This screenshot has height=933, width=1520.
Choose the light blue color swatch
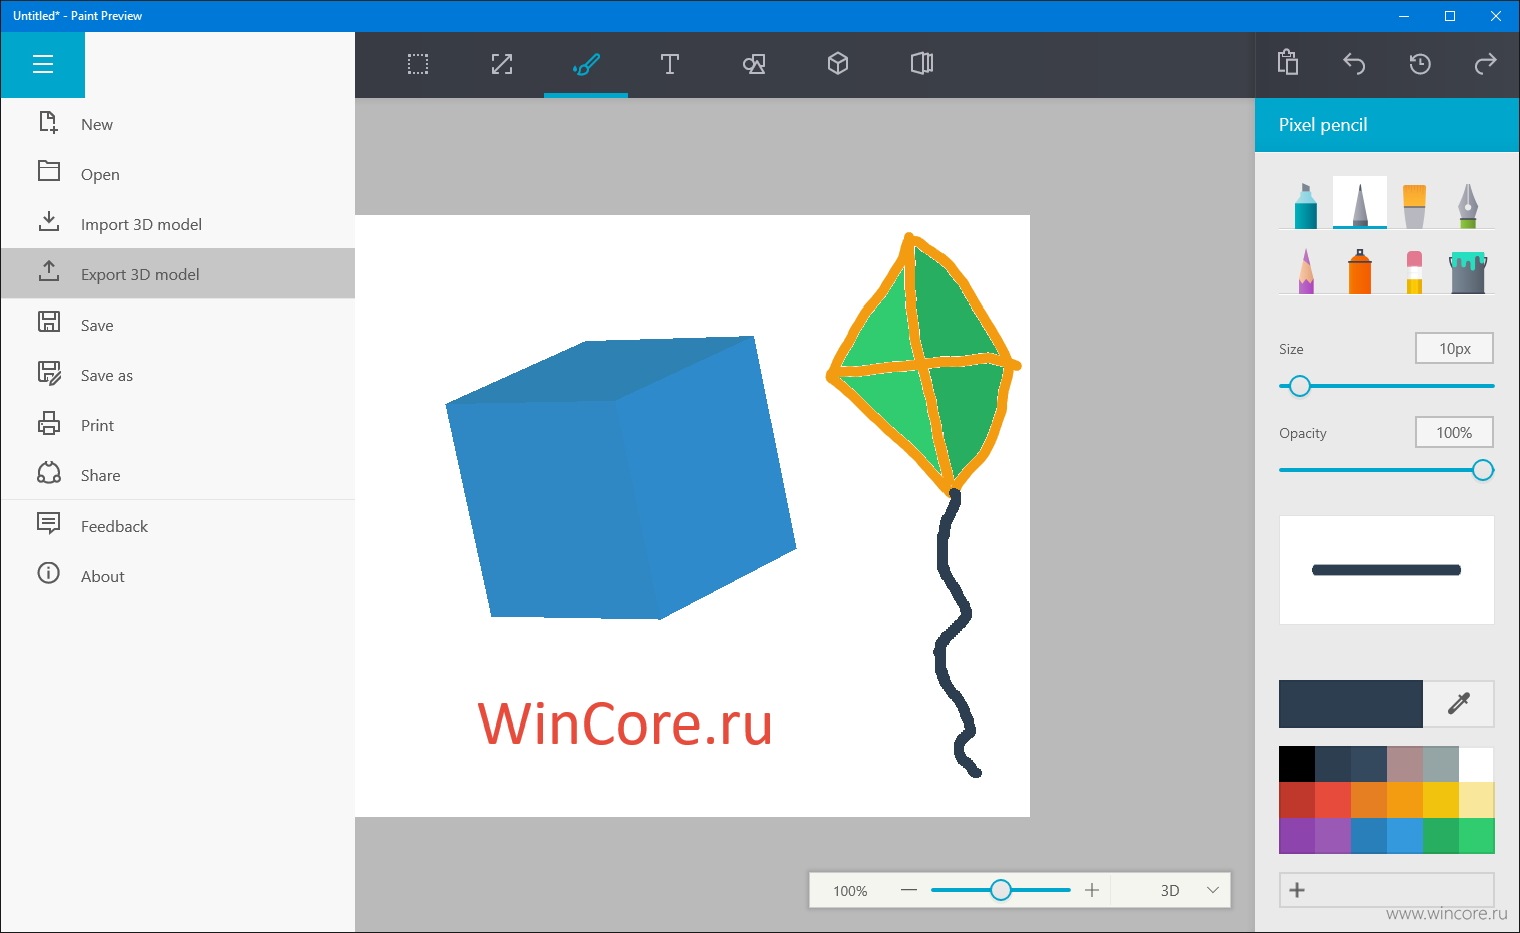click(1405, 836)
